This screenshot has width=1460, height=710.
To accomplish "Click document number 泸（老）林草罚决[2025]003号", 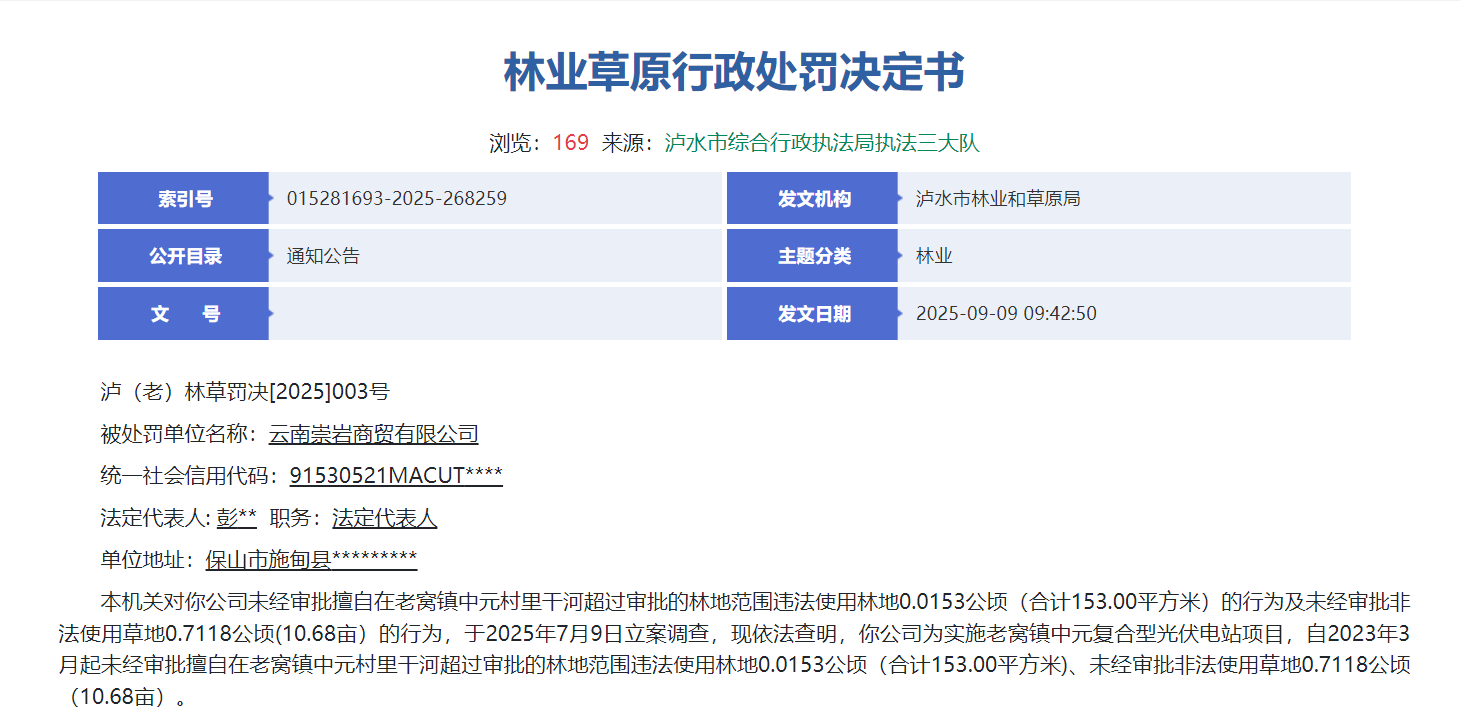I will pos(245,392).
